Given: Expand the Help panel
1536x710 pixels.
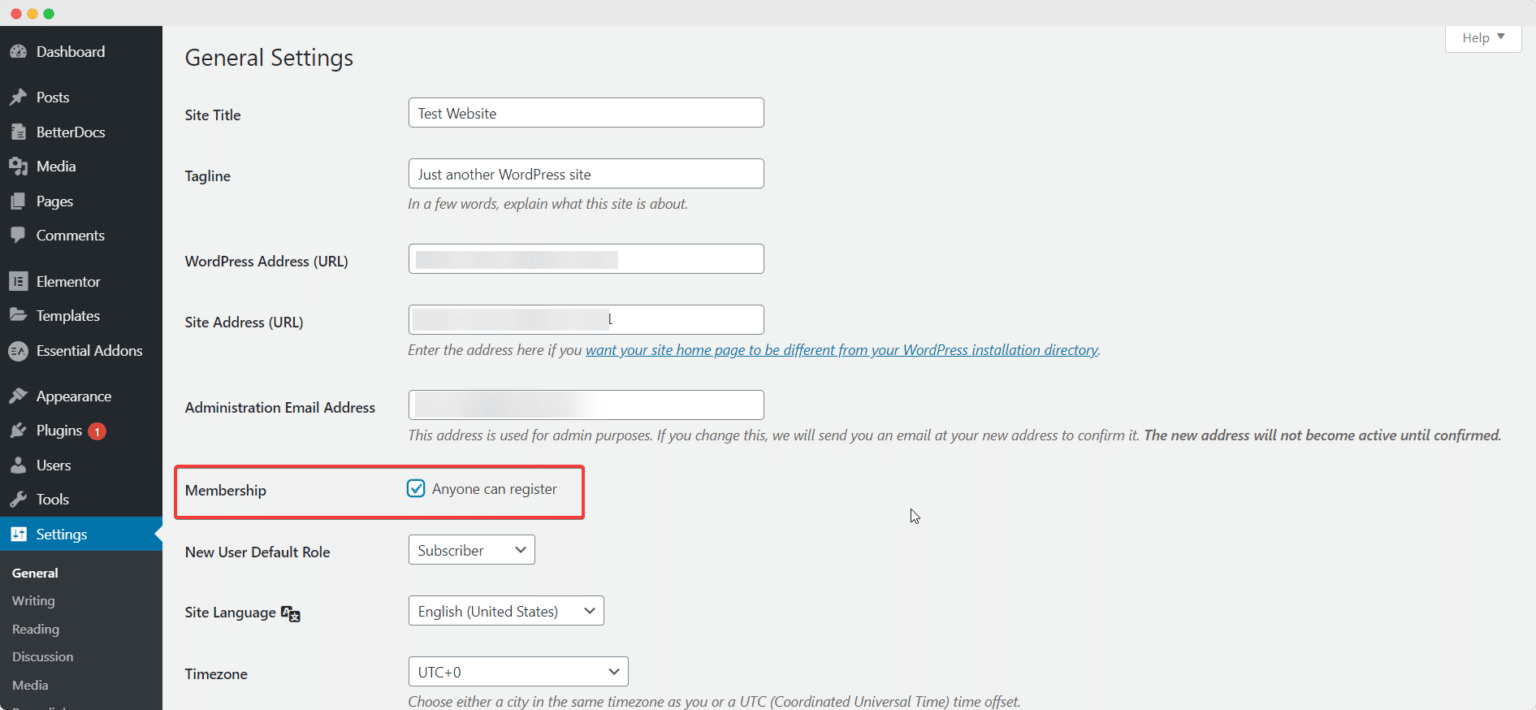Looking at the screenshot, I should 1482,37.
